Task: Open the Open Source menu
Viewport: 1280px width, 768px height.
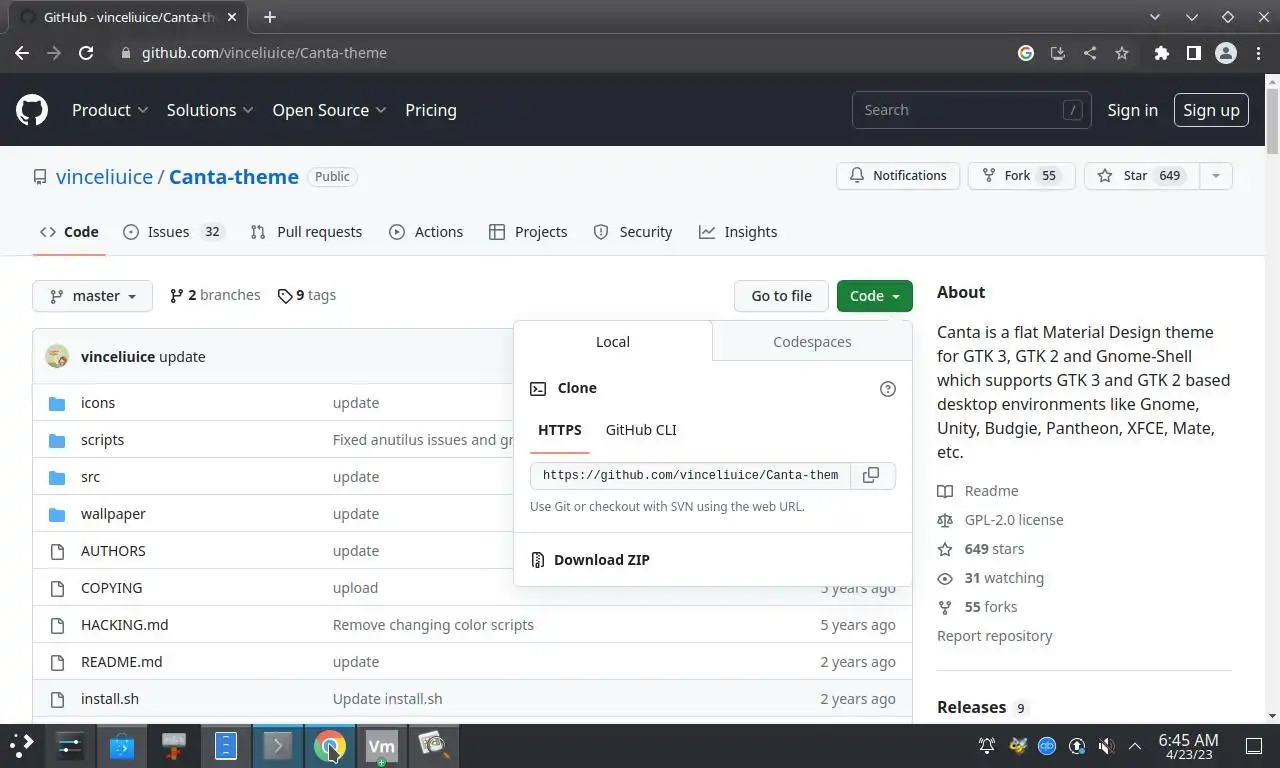Action: (x=330, y=110)
